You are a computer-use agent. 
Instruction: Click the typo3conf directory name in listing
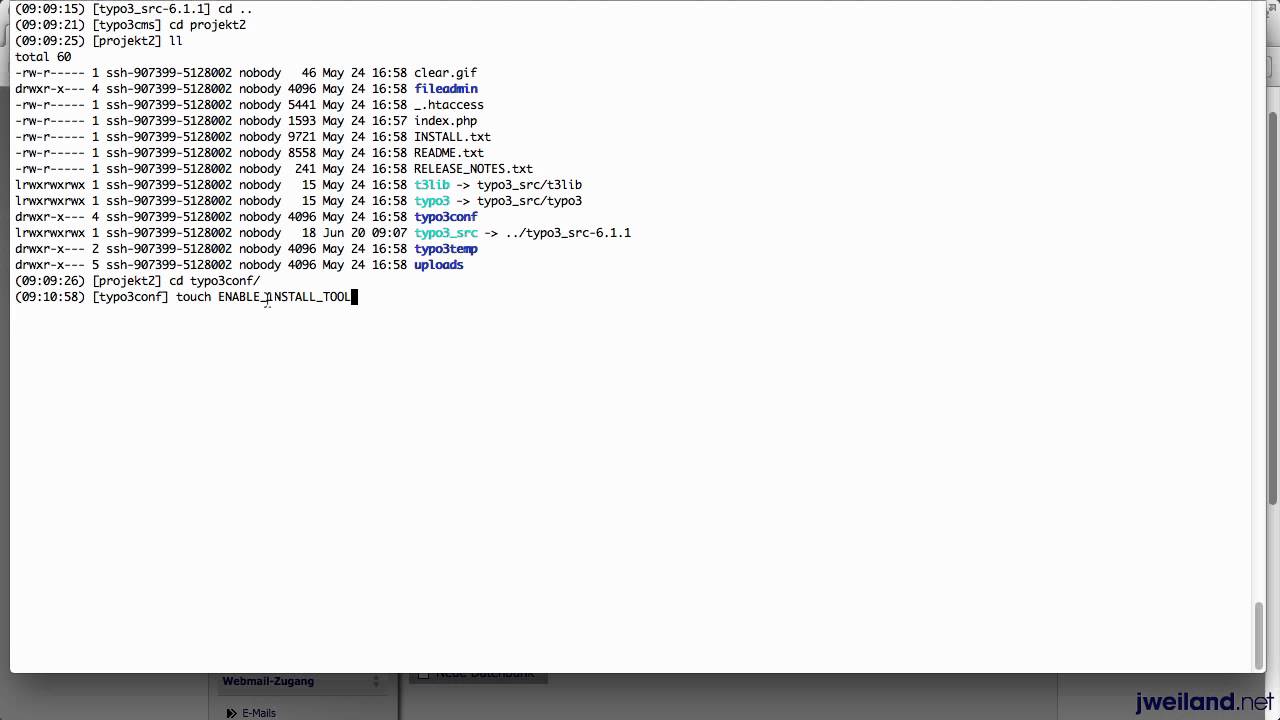point(445,217)
